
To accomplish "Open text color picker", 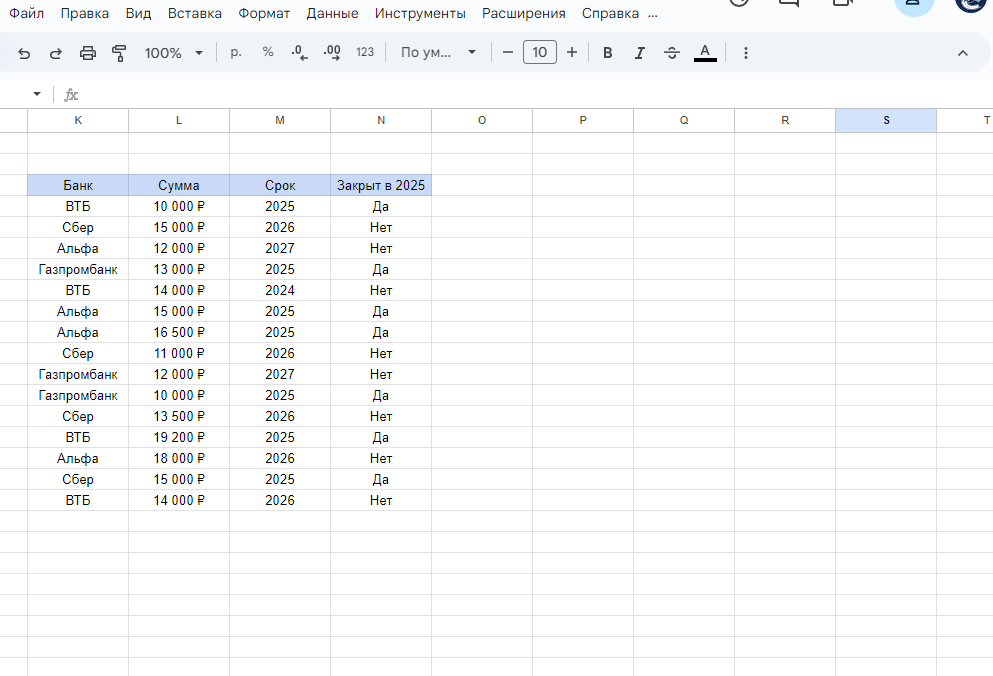I will tap(705, 53).
